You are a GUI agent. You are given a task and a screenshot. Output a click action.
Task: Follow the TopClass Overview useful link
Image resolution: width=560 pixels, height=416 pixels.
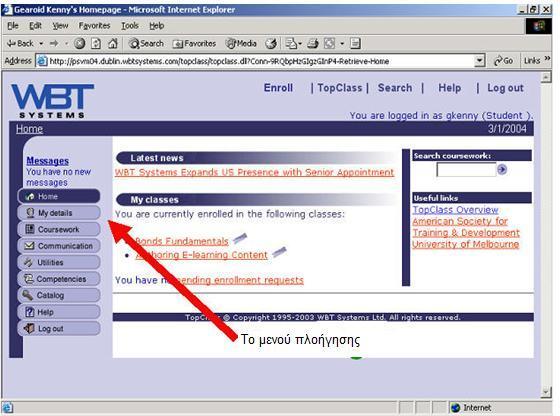(x=455, y=210)
